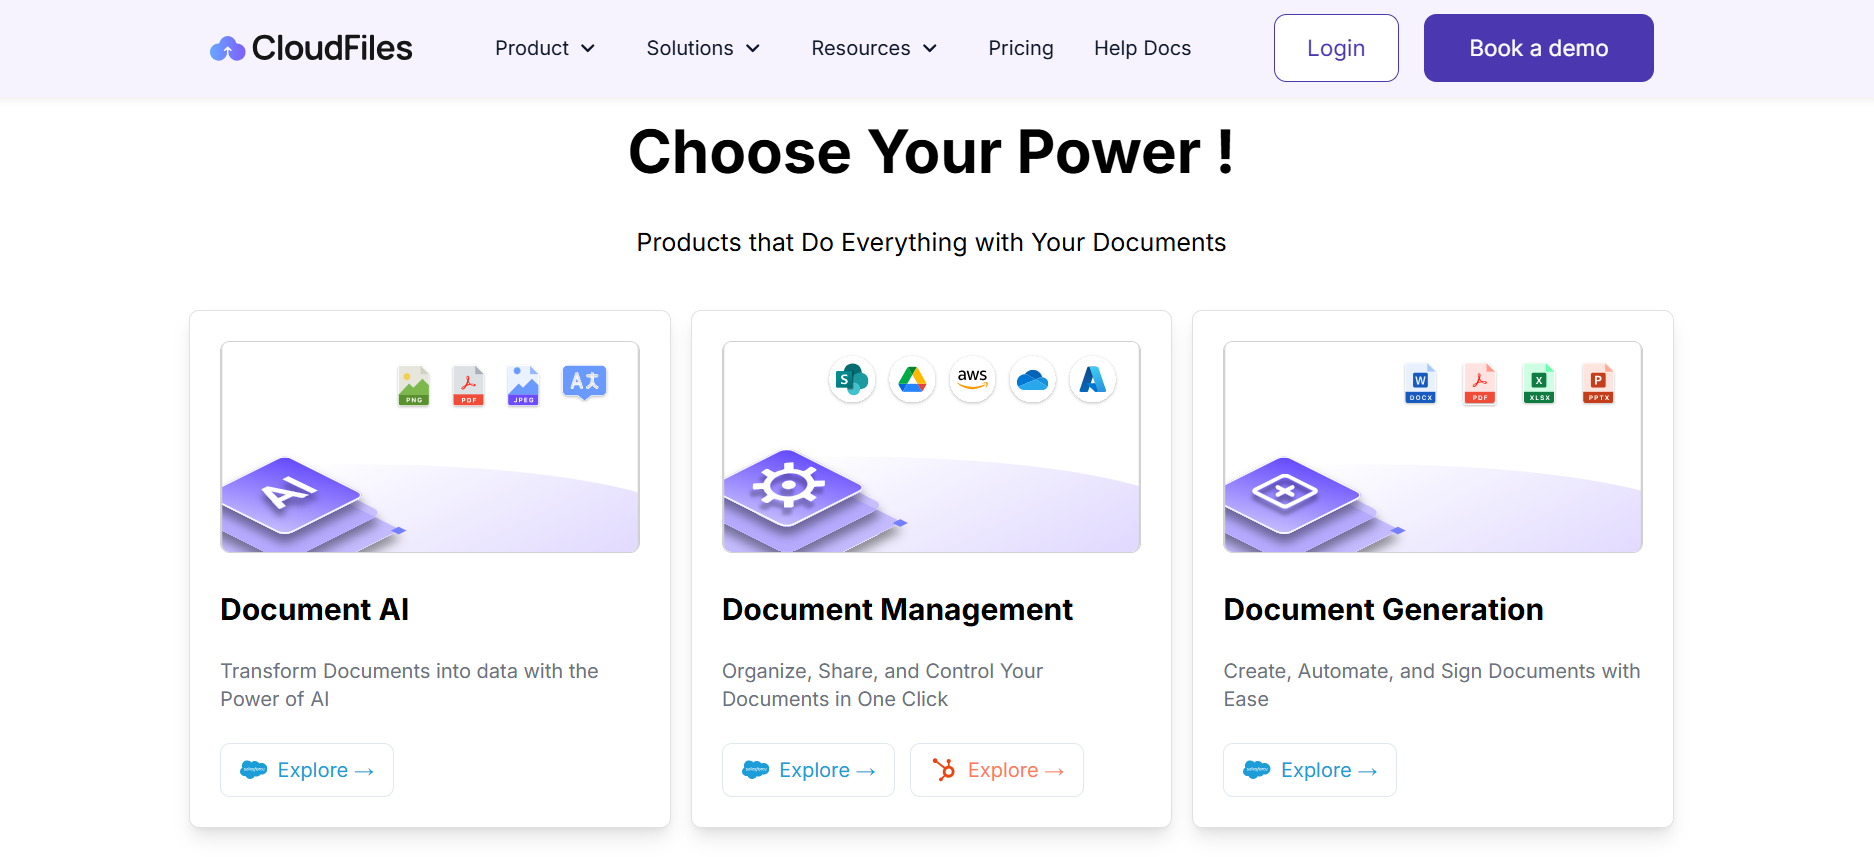Click the Google Drive icon
The width and height of the screenshot is (1874, 857).
click(912, 380)
